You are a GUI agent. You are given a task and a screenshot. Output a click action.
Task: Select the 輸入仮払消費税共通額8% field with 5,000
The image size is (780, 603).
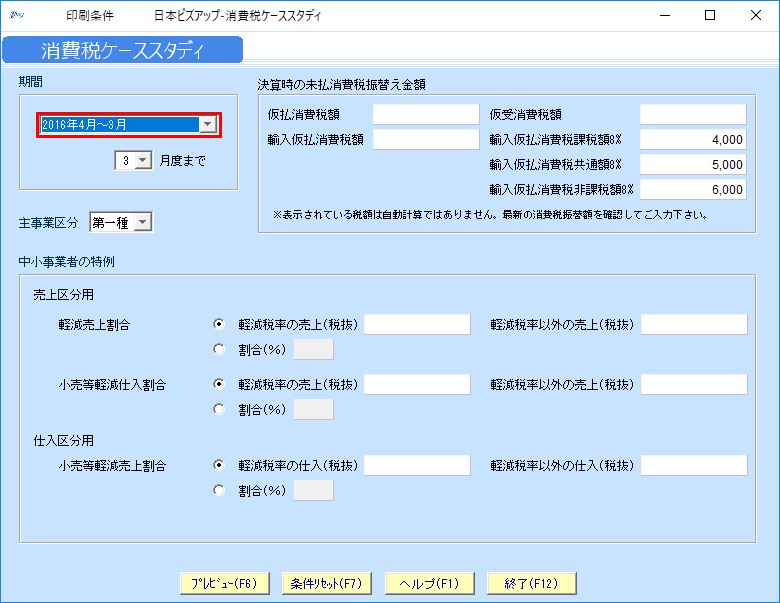click(693, 164)
